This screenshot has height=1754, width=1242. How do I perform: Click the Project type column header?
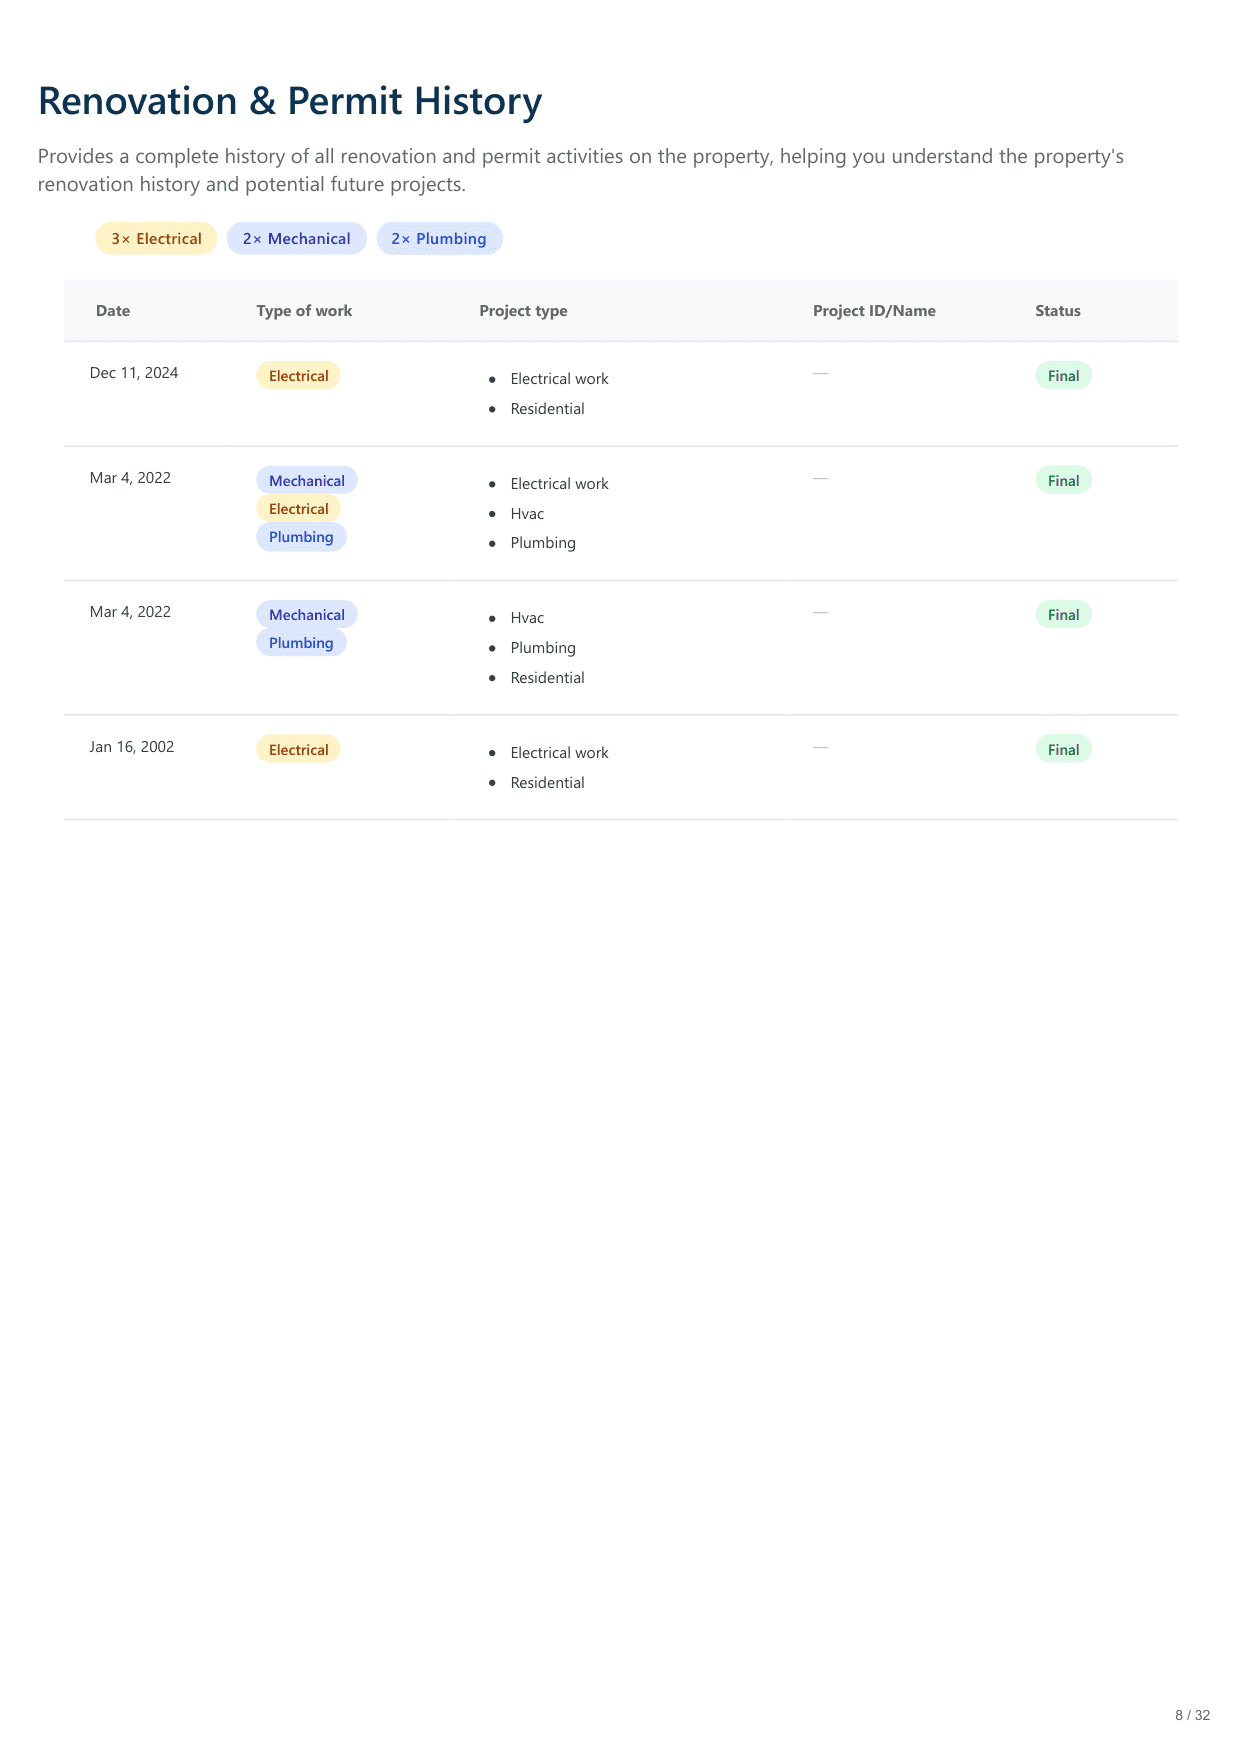[523, 311]
